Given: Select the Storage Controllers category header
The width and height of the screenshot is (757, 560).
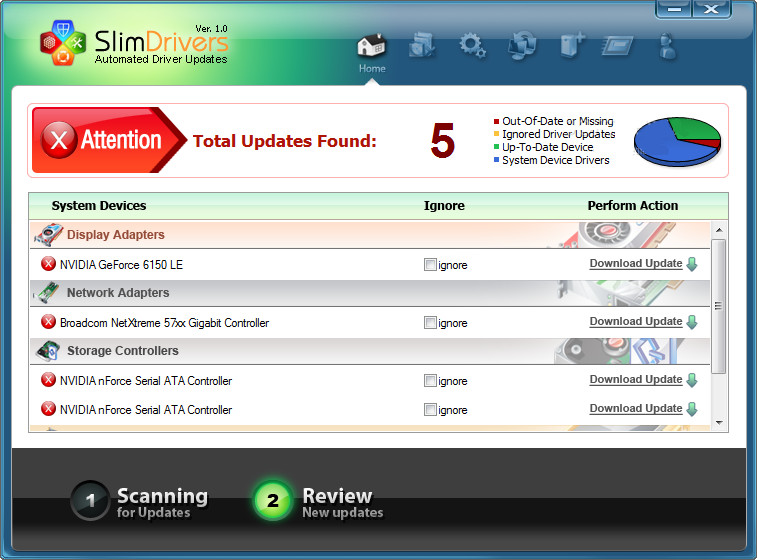Looking at the screenshot, I should [x=370, y=350].
